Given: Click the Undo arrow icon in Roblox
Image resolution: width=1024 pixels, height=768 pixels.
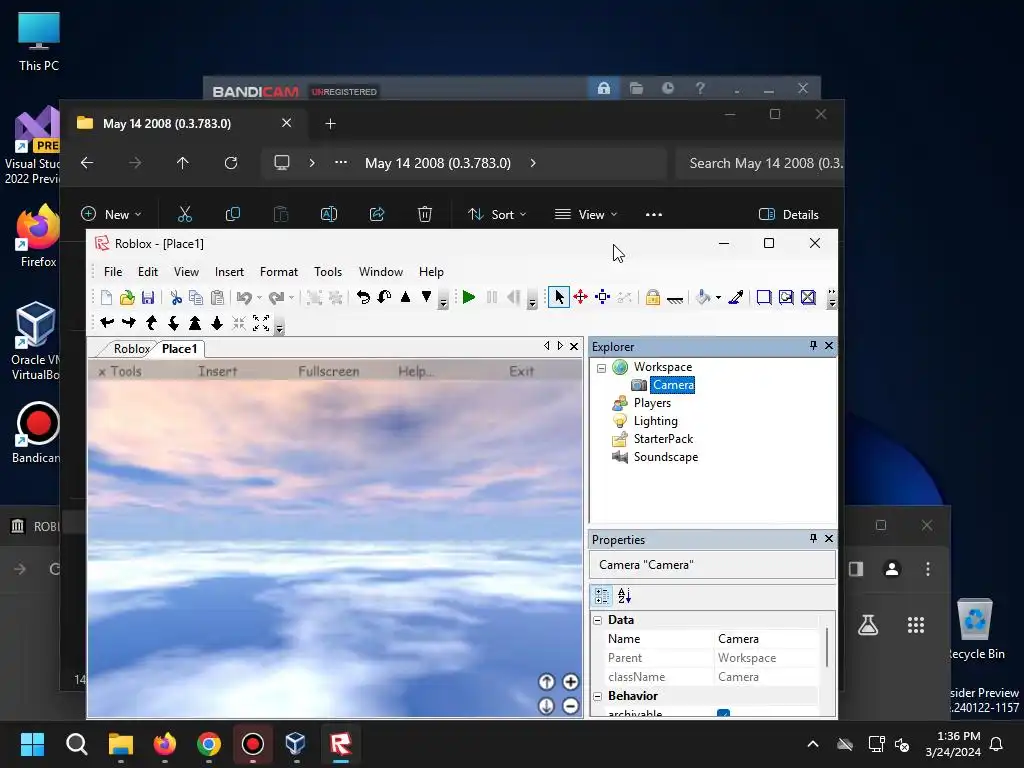Looking at the screenshot, I should coord(244,298).
